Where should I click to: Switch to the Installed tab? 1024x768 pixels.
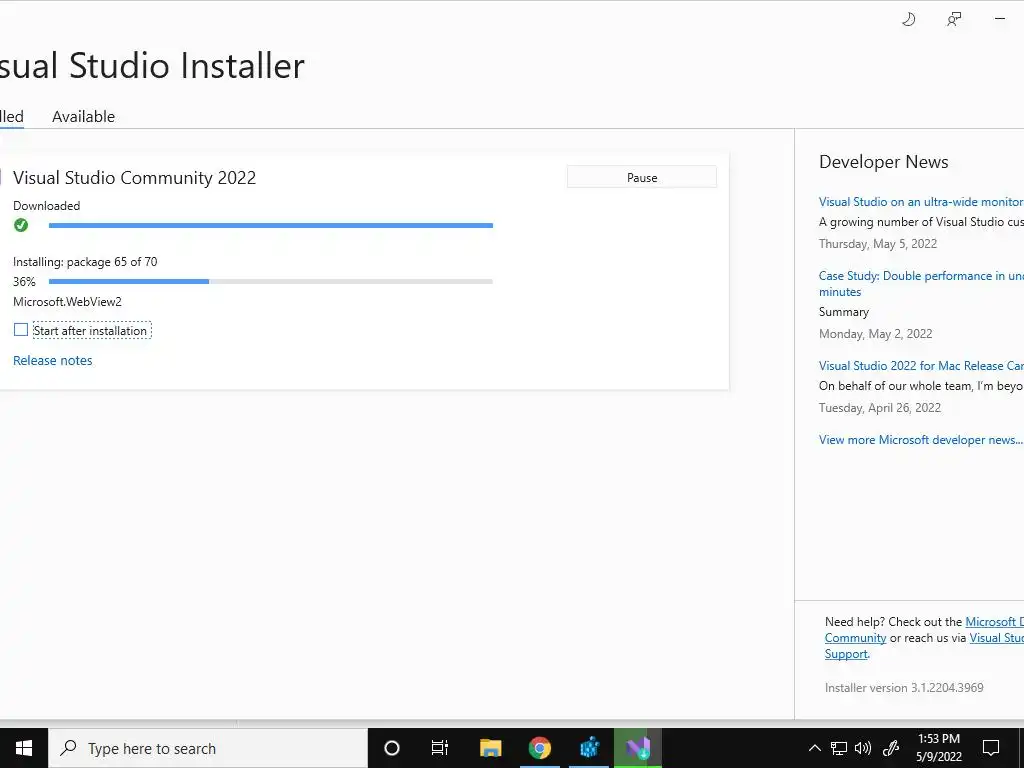12,117
